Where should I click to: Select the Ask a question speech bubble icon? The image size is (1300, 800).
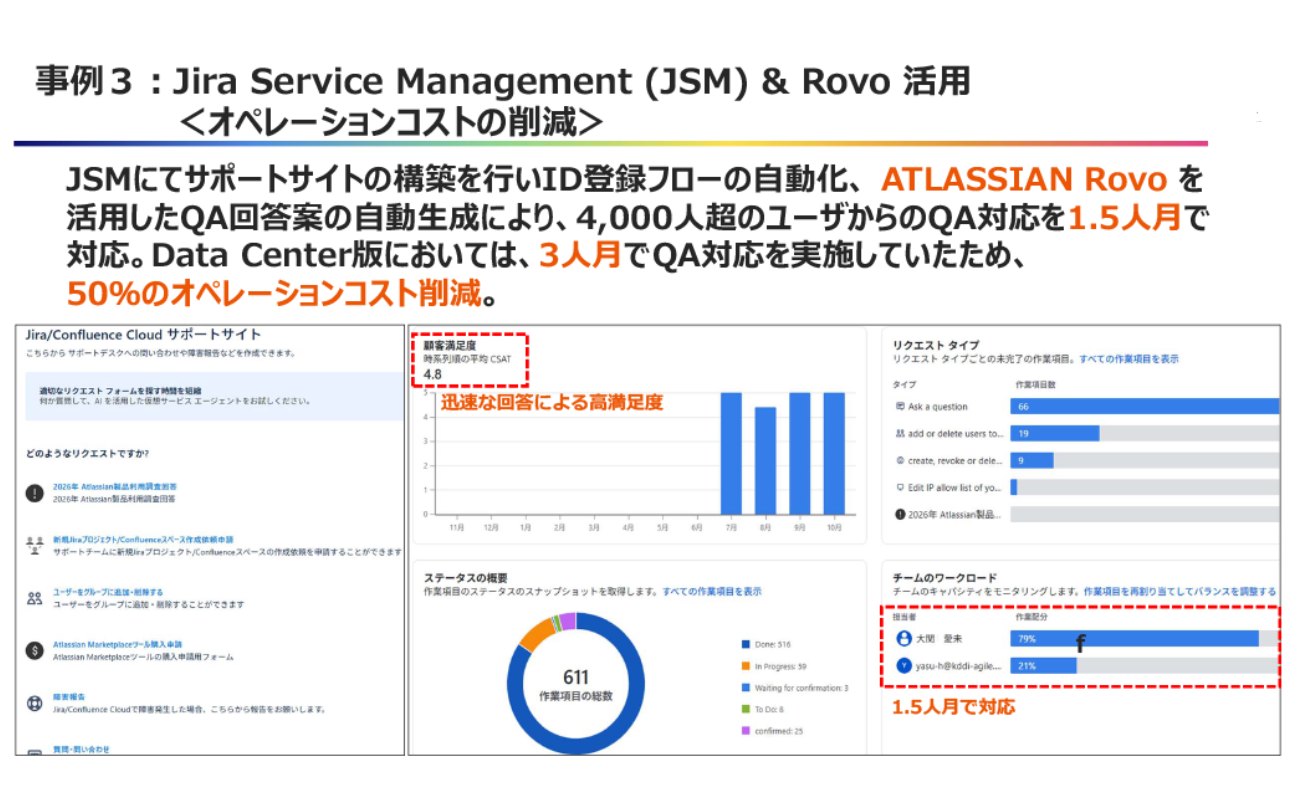(903, 406)
